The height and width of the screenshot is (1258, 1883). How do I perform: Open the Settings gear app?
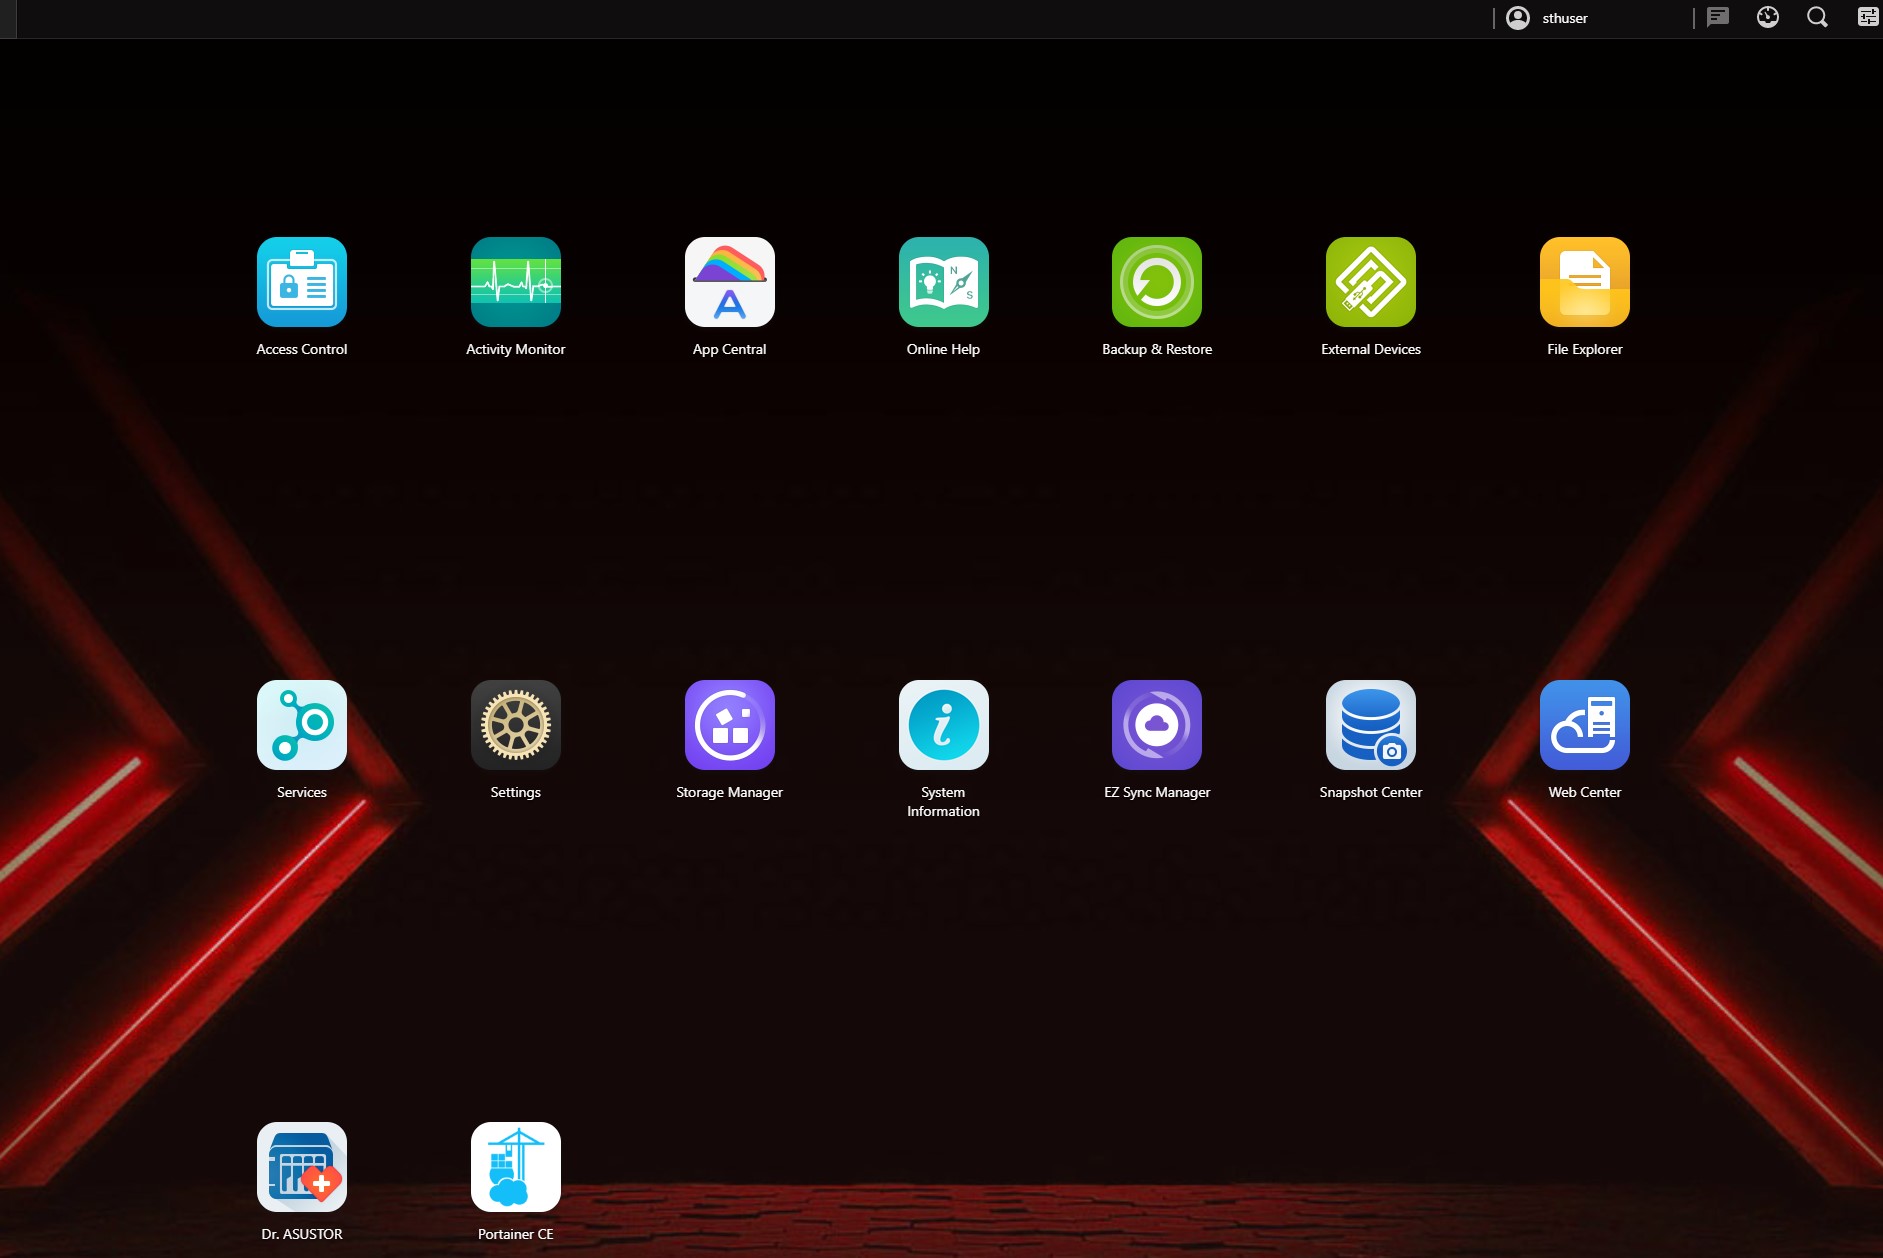[x=516, y=725]
